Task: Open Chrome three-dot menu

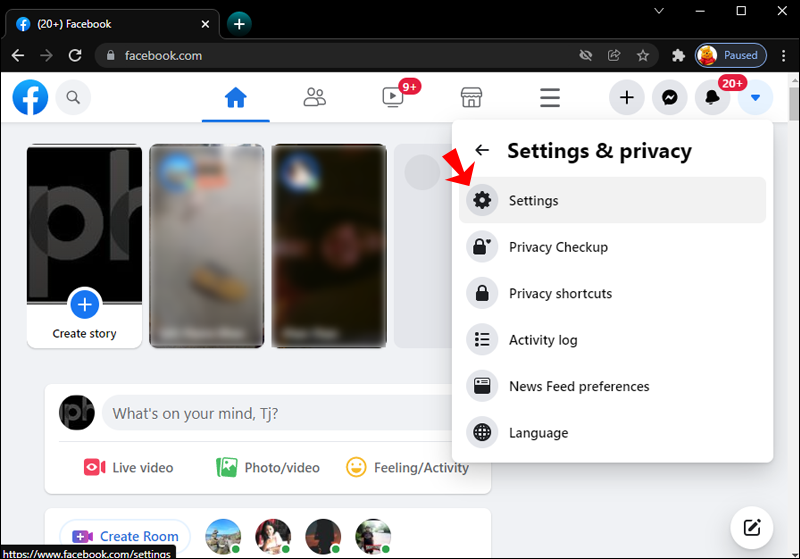Action: click(x=784, y=55)
